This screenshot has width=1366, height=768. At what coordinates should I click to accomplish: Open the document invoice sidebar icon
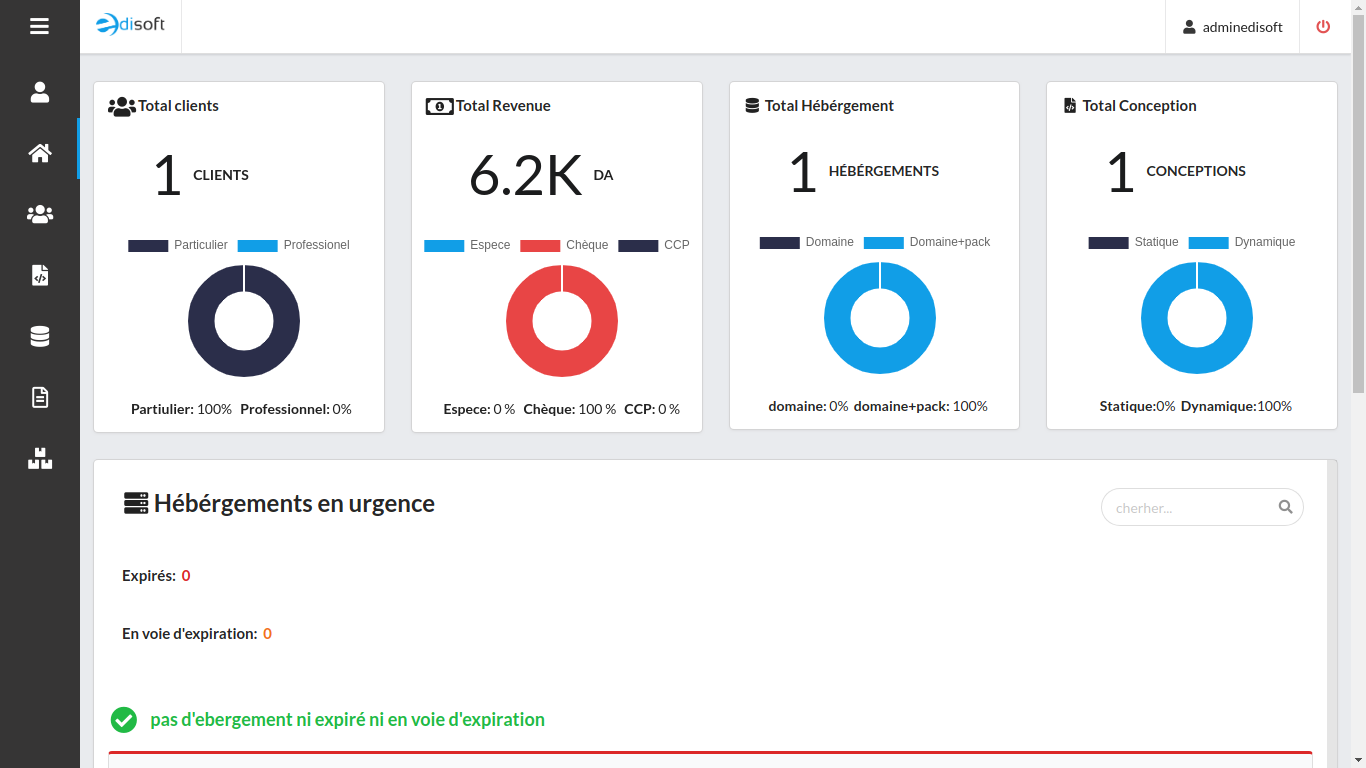pos(39,397)
